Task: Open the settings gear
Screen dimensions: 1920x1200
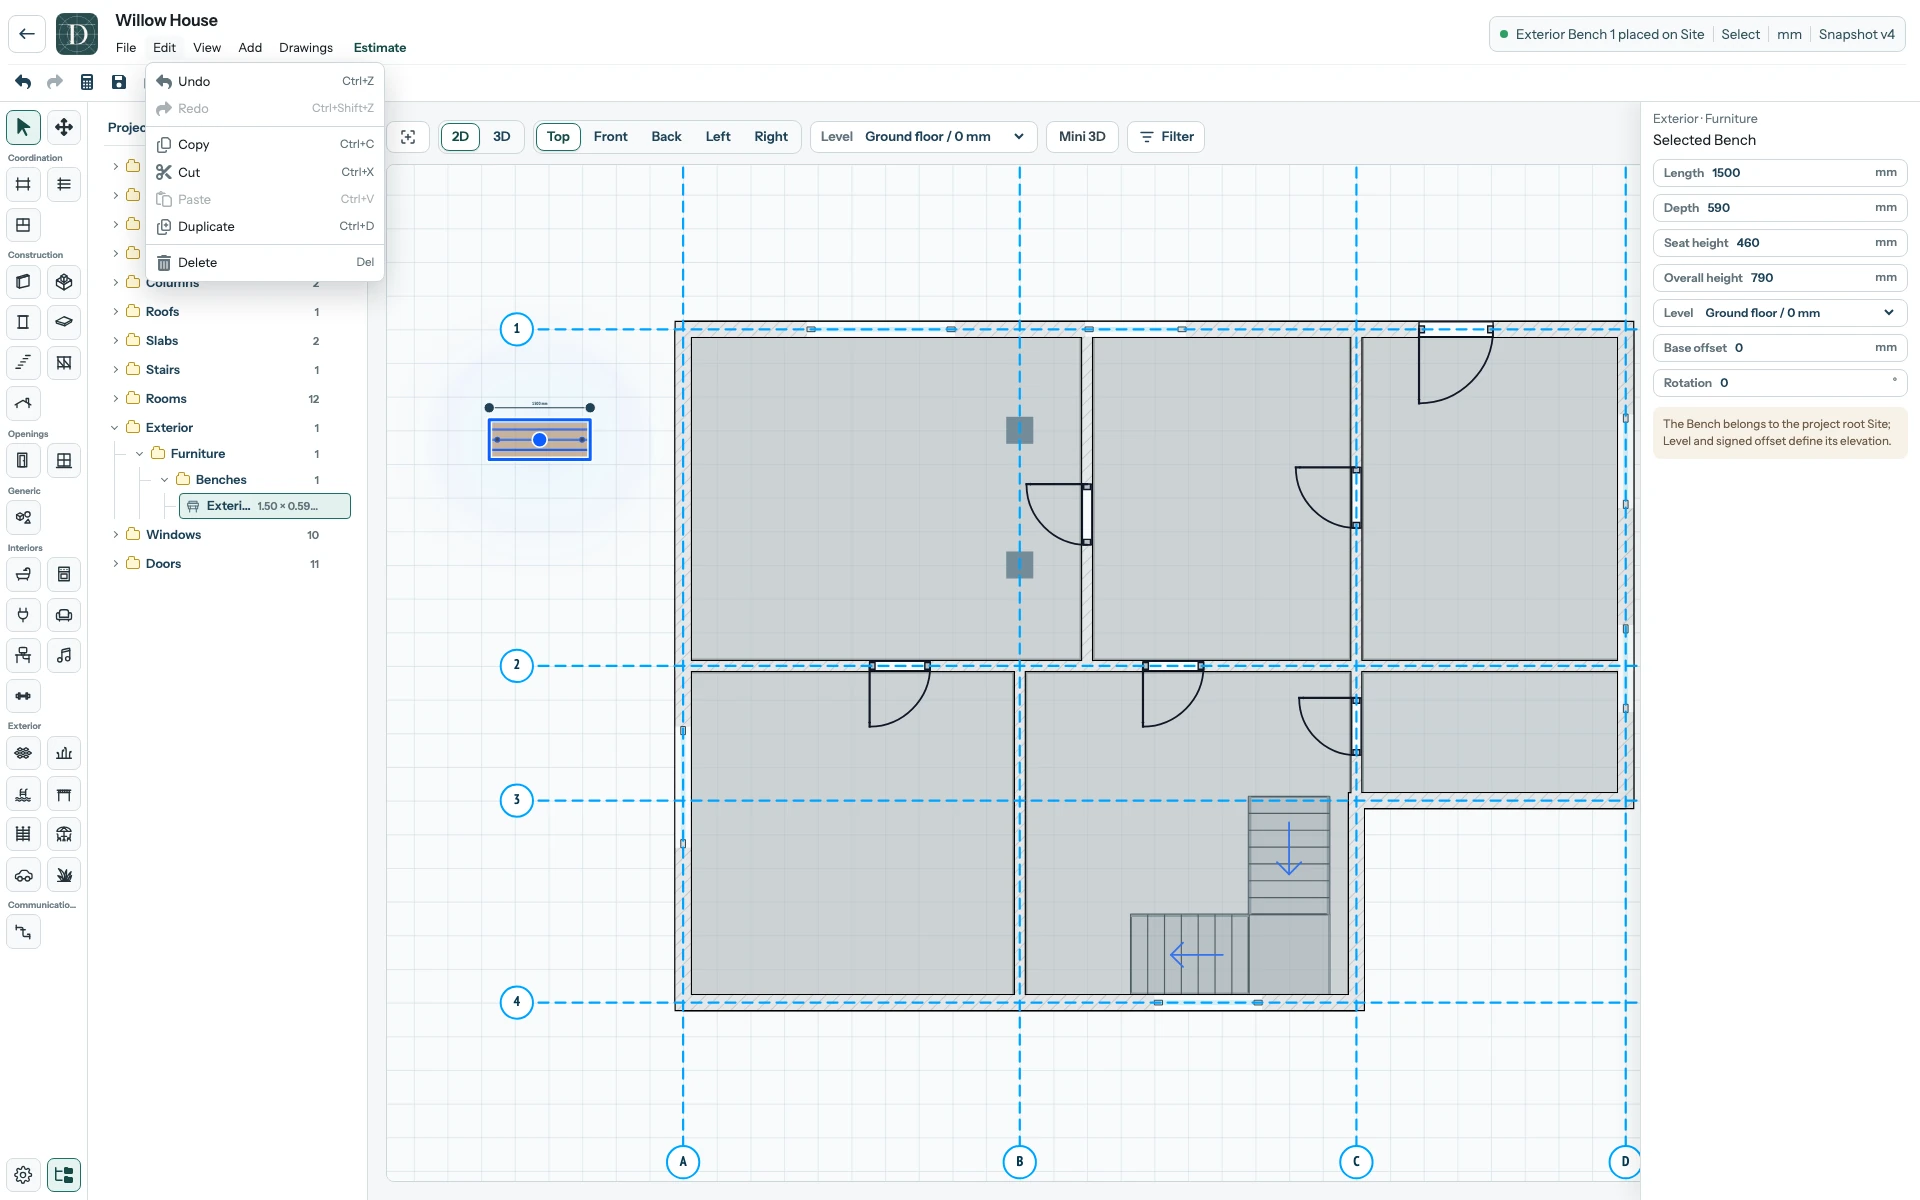Action: click(23, 1175)
